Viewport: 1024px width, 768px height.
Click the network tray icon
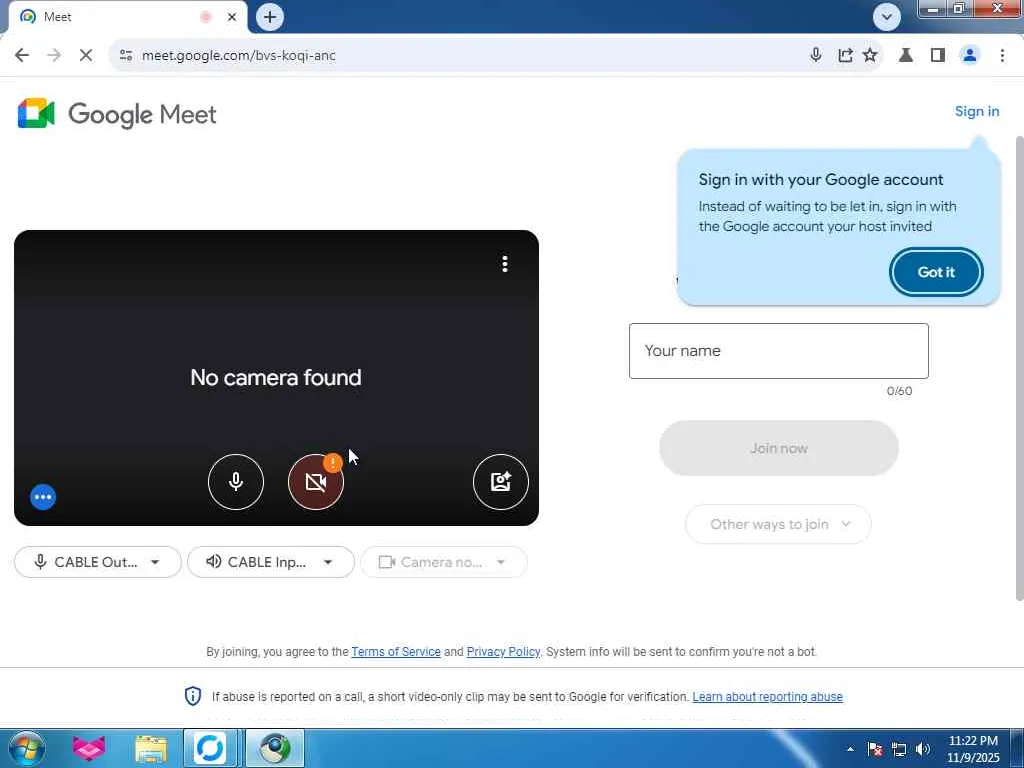pos(899,749)
